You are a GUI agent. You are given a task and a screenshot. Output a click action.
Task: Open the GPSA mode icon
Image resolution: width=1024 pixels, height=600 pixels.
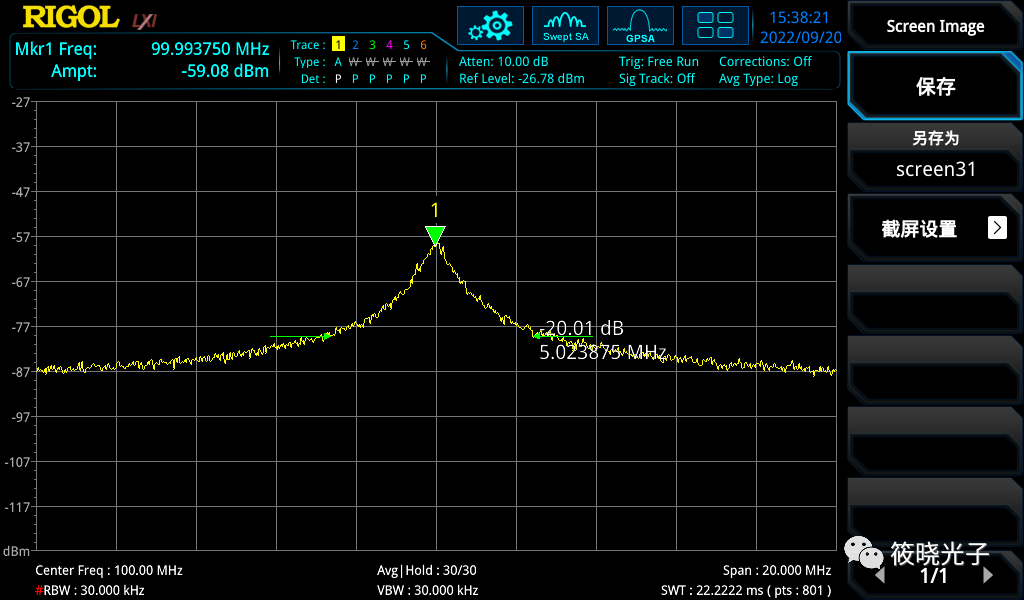click(640, 25)
